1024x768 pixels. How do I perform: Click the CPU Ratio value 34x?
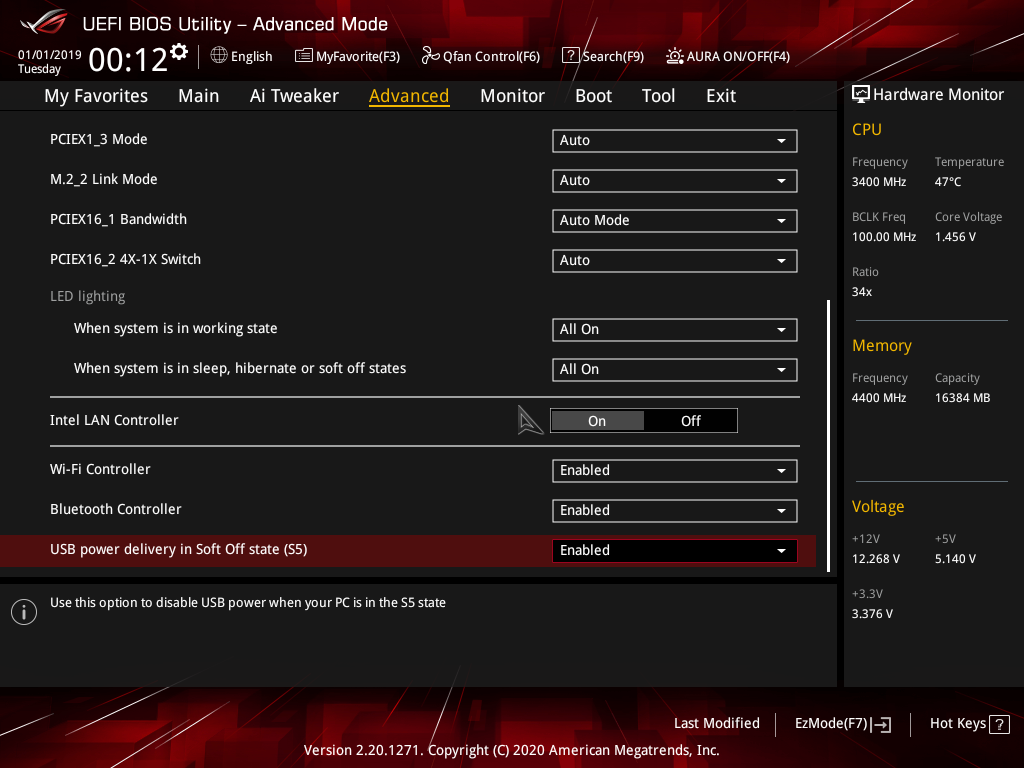pyautogui.click(x=861, y=291)
